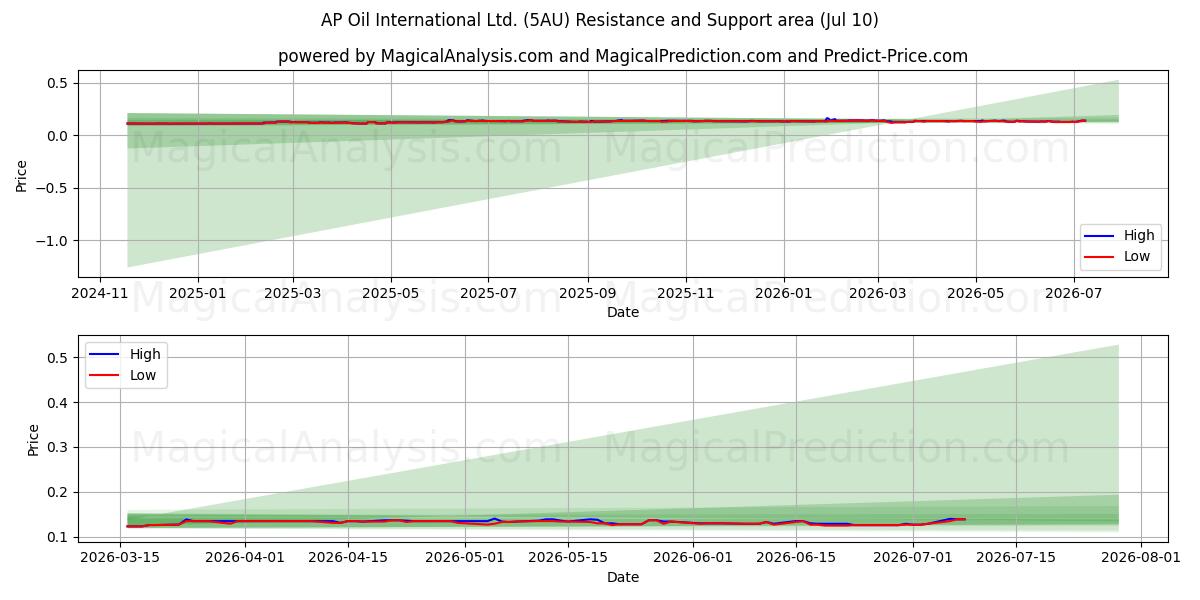Click the 2026-01 date tick on top chart
This screenshot has width=1200, height=600.
783,293
